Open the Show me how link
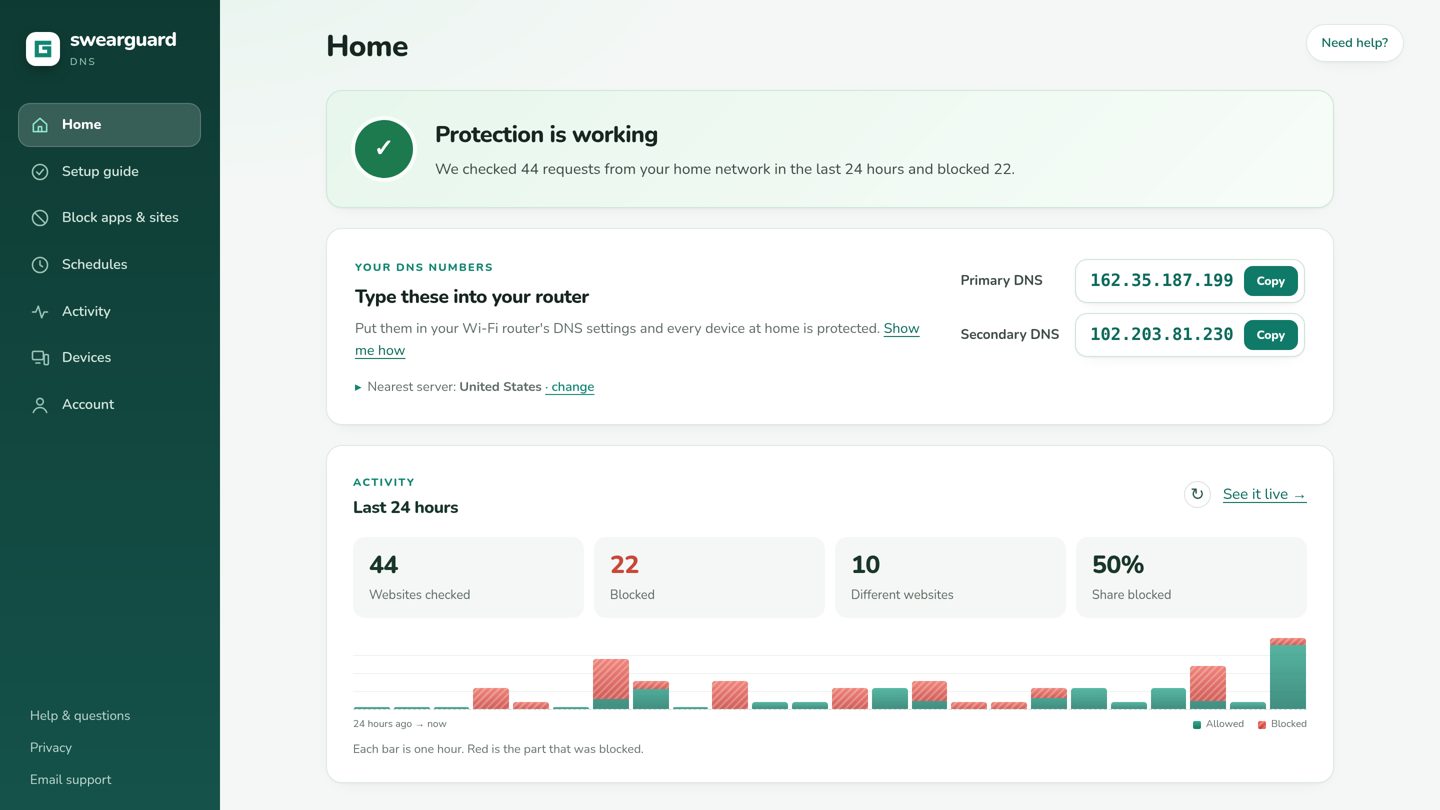Viewport: 1440px width, 810px height. [901, 328]
